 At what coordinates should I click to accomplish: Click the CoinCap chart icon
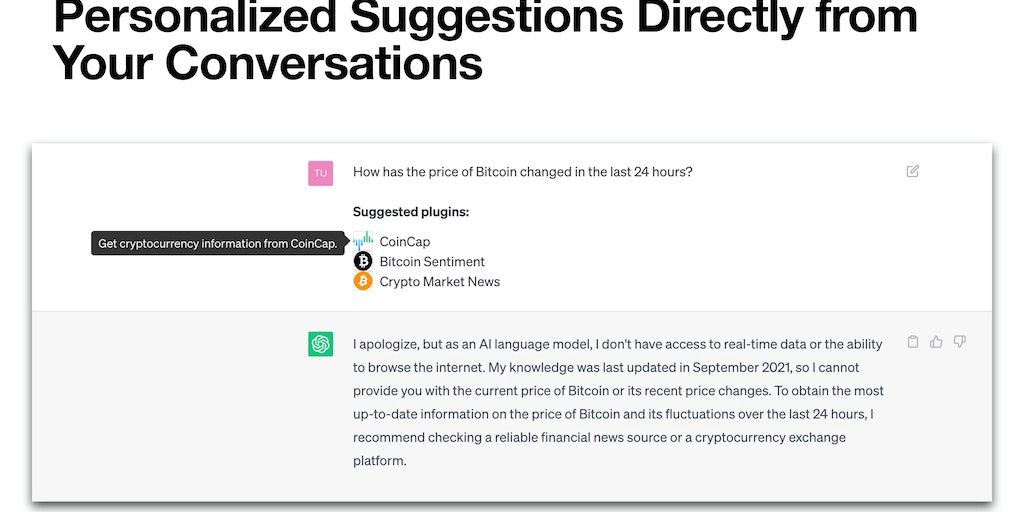coord(362,241)
